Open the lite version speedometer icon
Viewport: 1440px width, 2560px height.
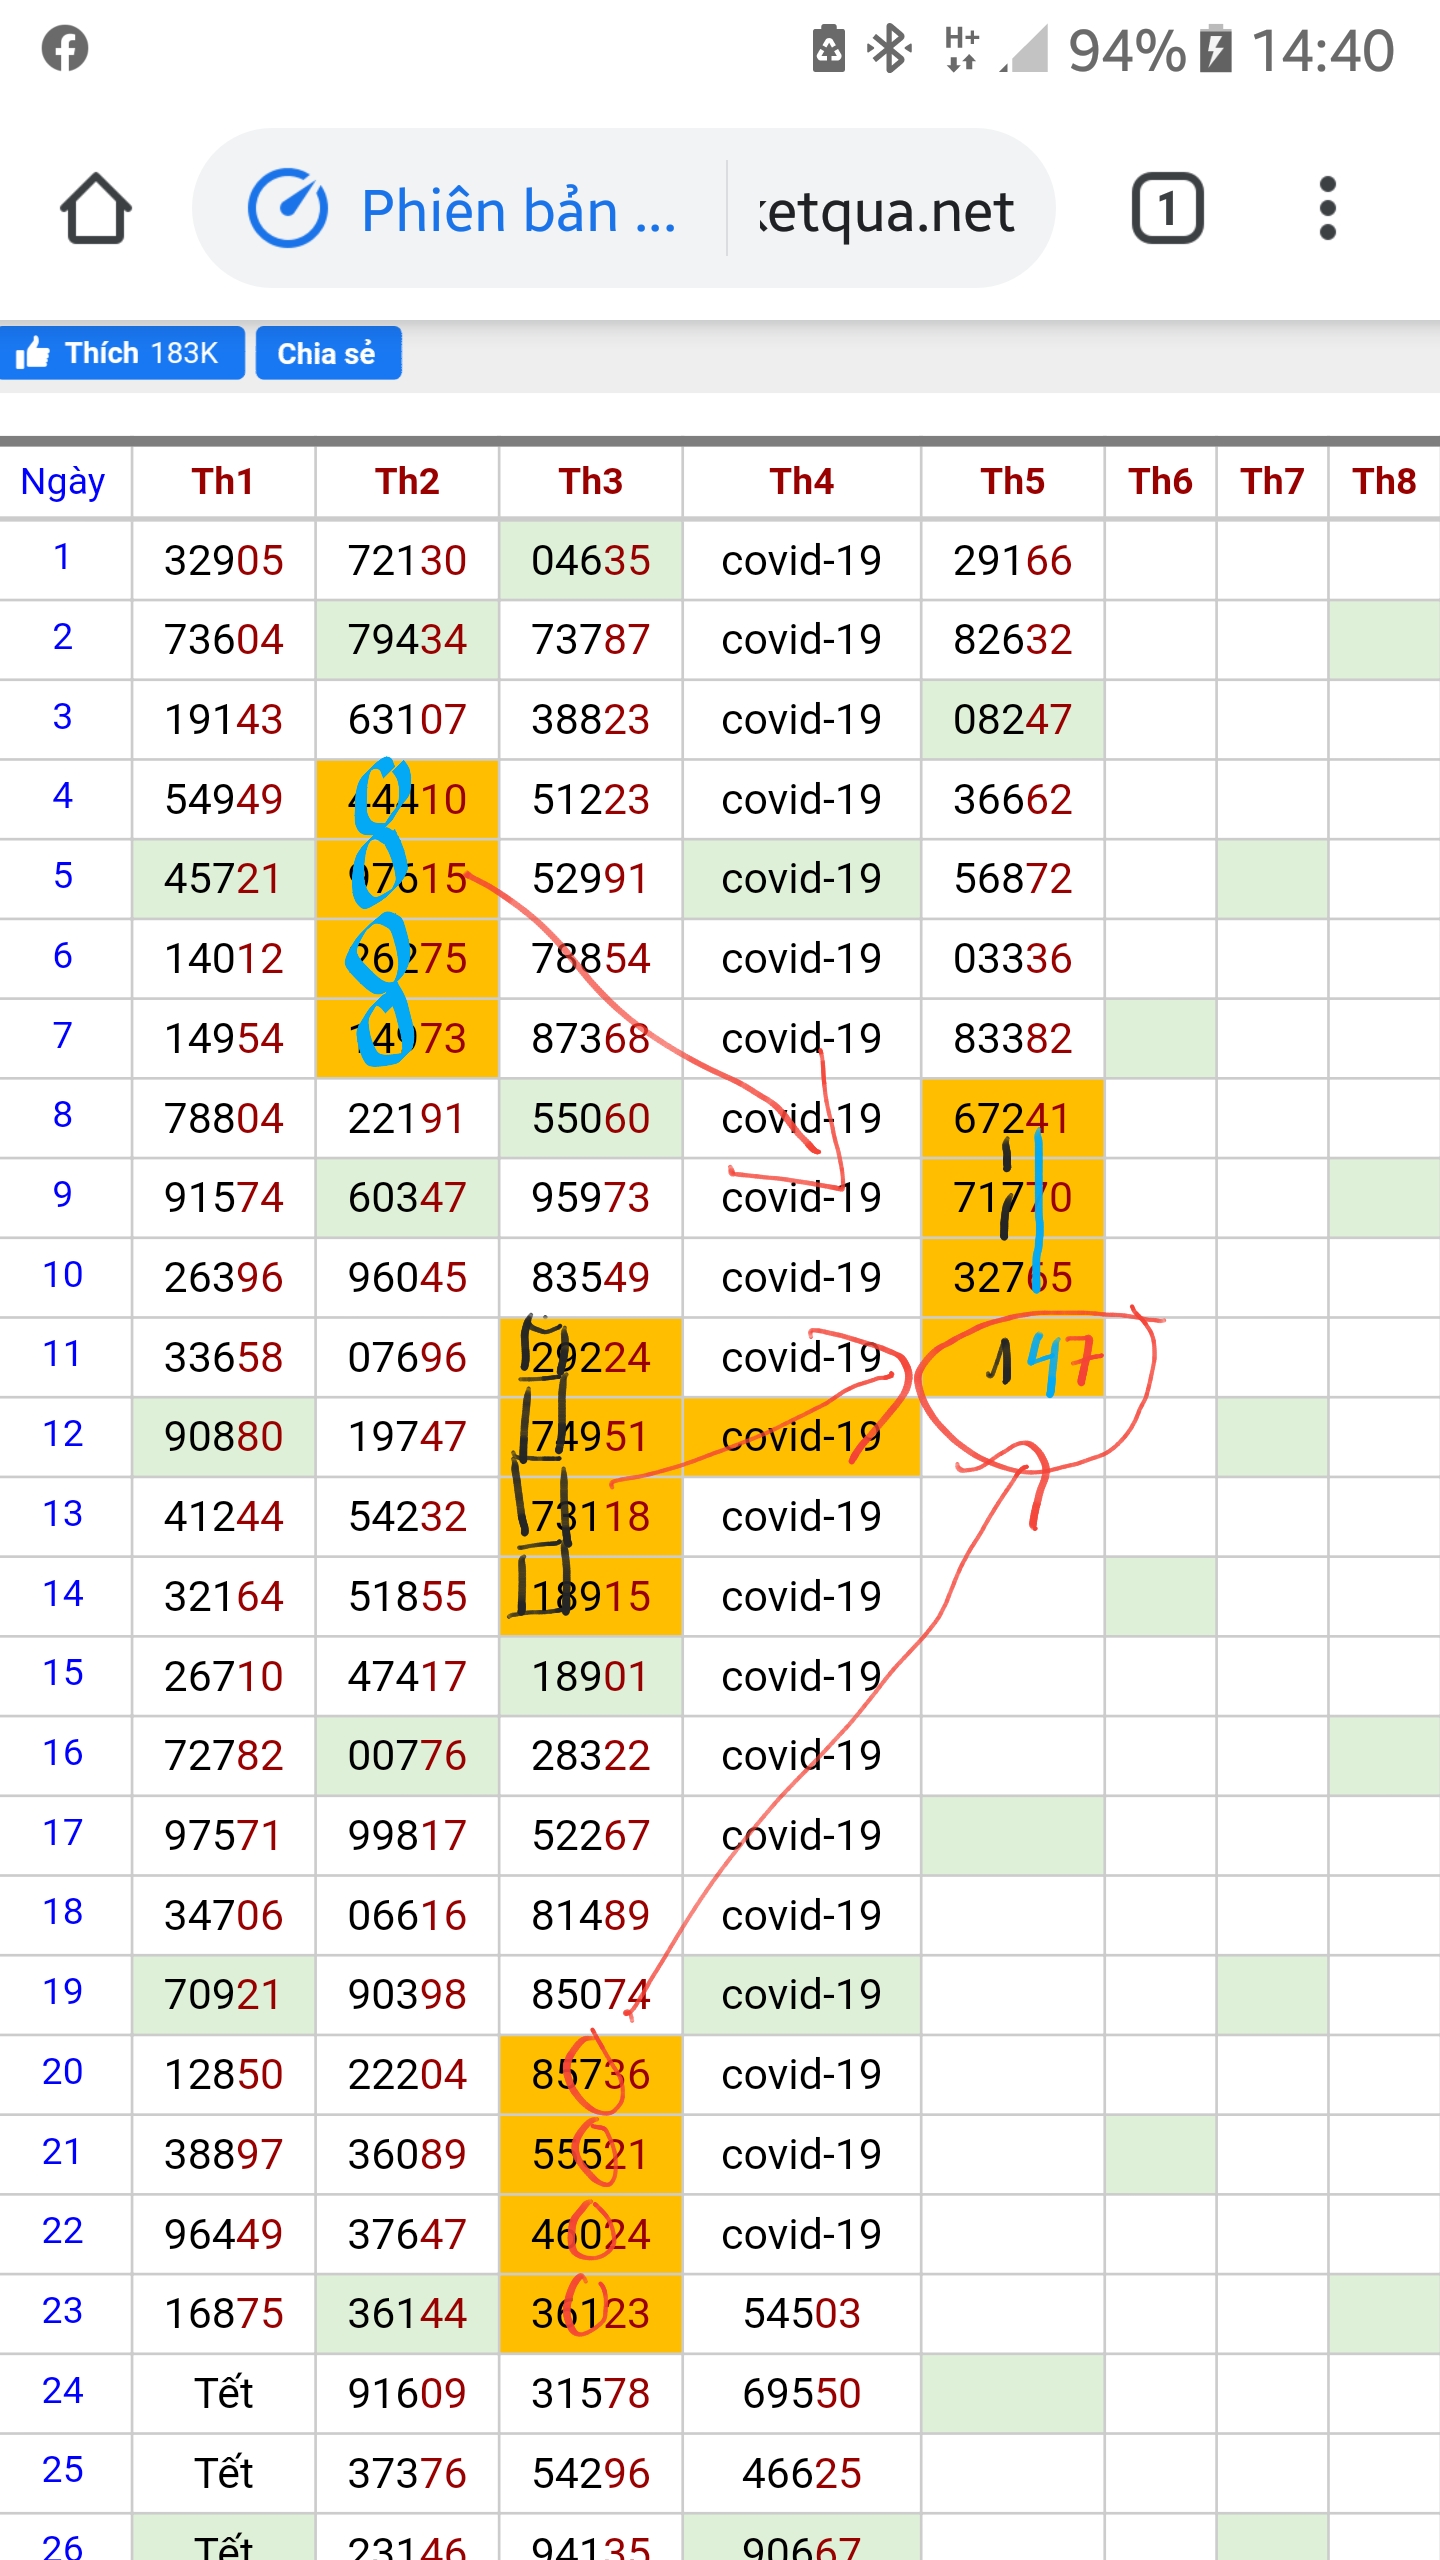pyautogui.click(x=288, y=208)
